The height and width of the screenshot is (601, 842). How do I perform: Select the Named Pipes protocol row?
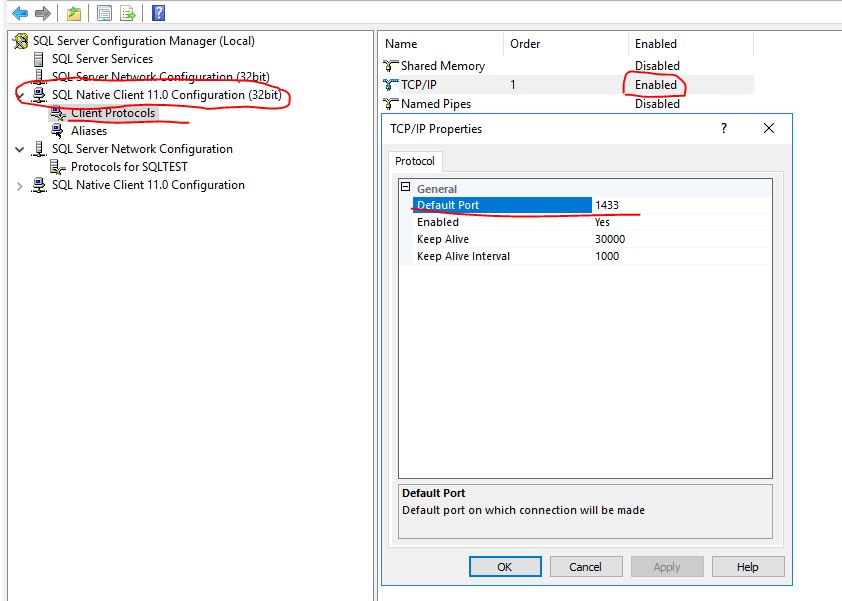pos(568,104)
